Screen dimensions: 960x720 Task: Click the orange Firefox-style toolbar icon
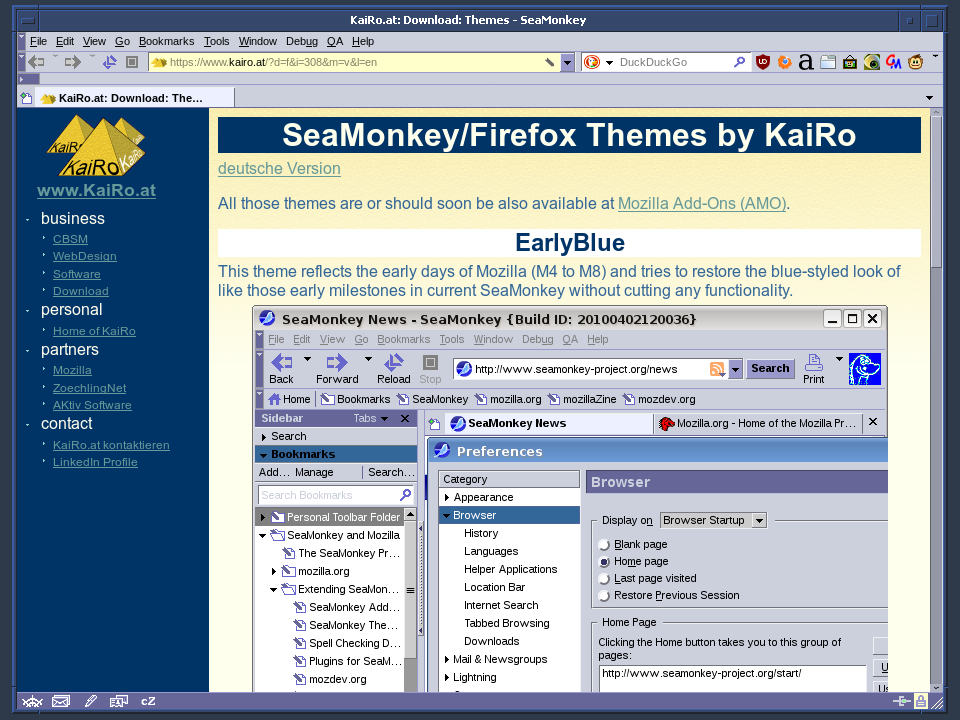(784, 62)
